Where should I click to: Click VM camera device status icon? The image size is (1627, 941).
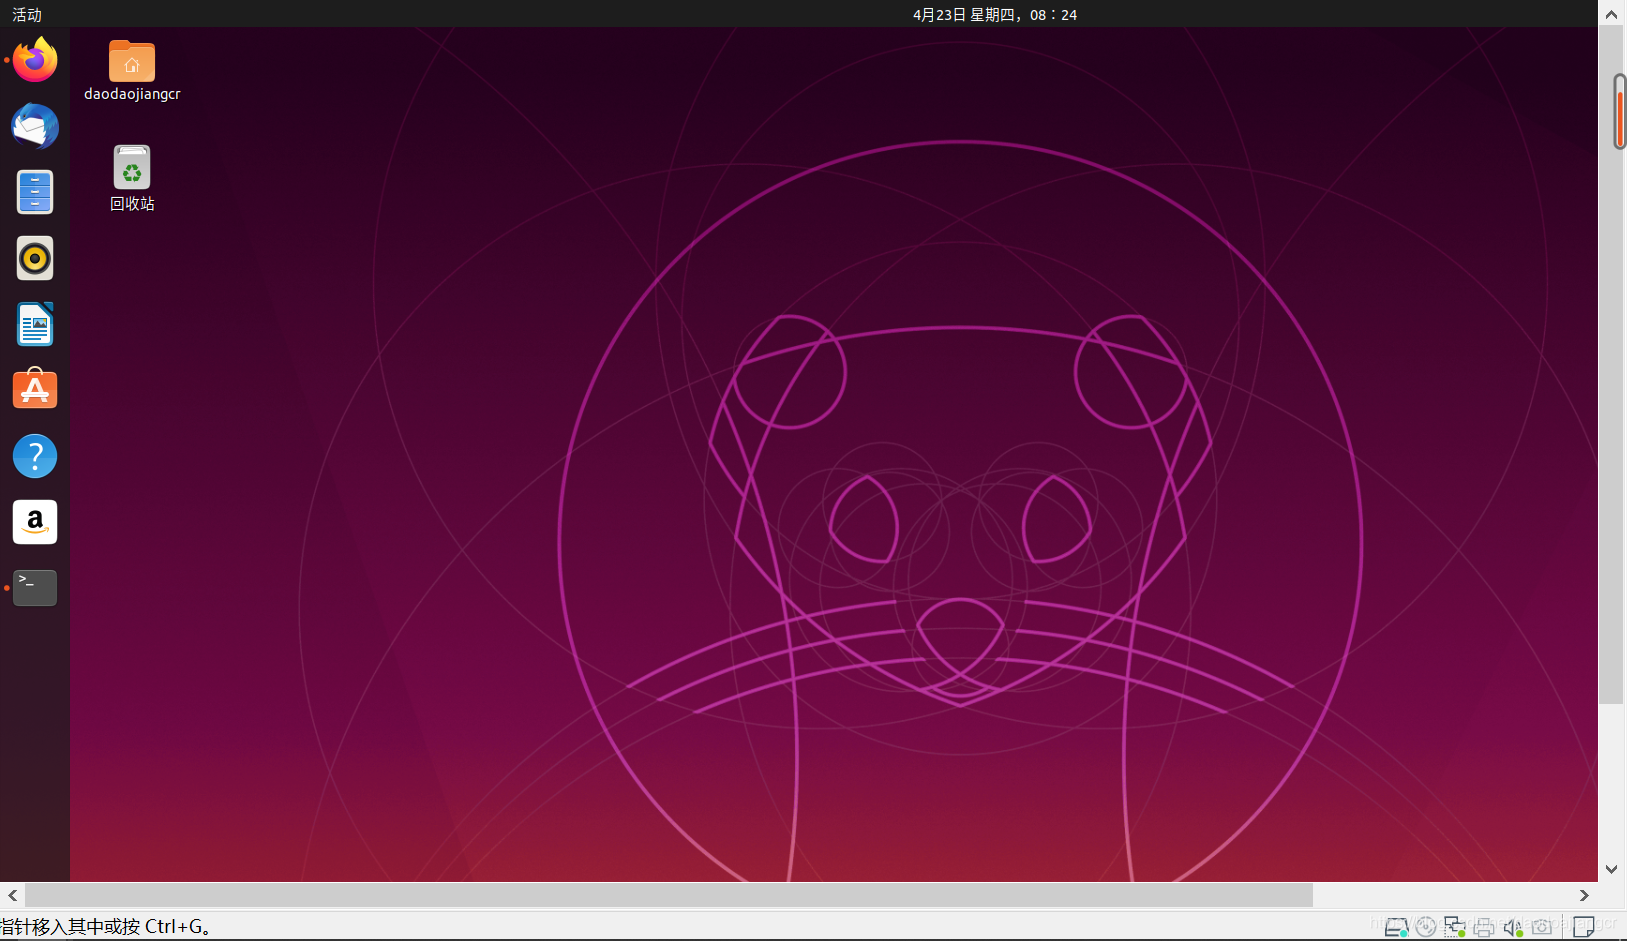click(1542, 927)
